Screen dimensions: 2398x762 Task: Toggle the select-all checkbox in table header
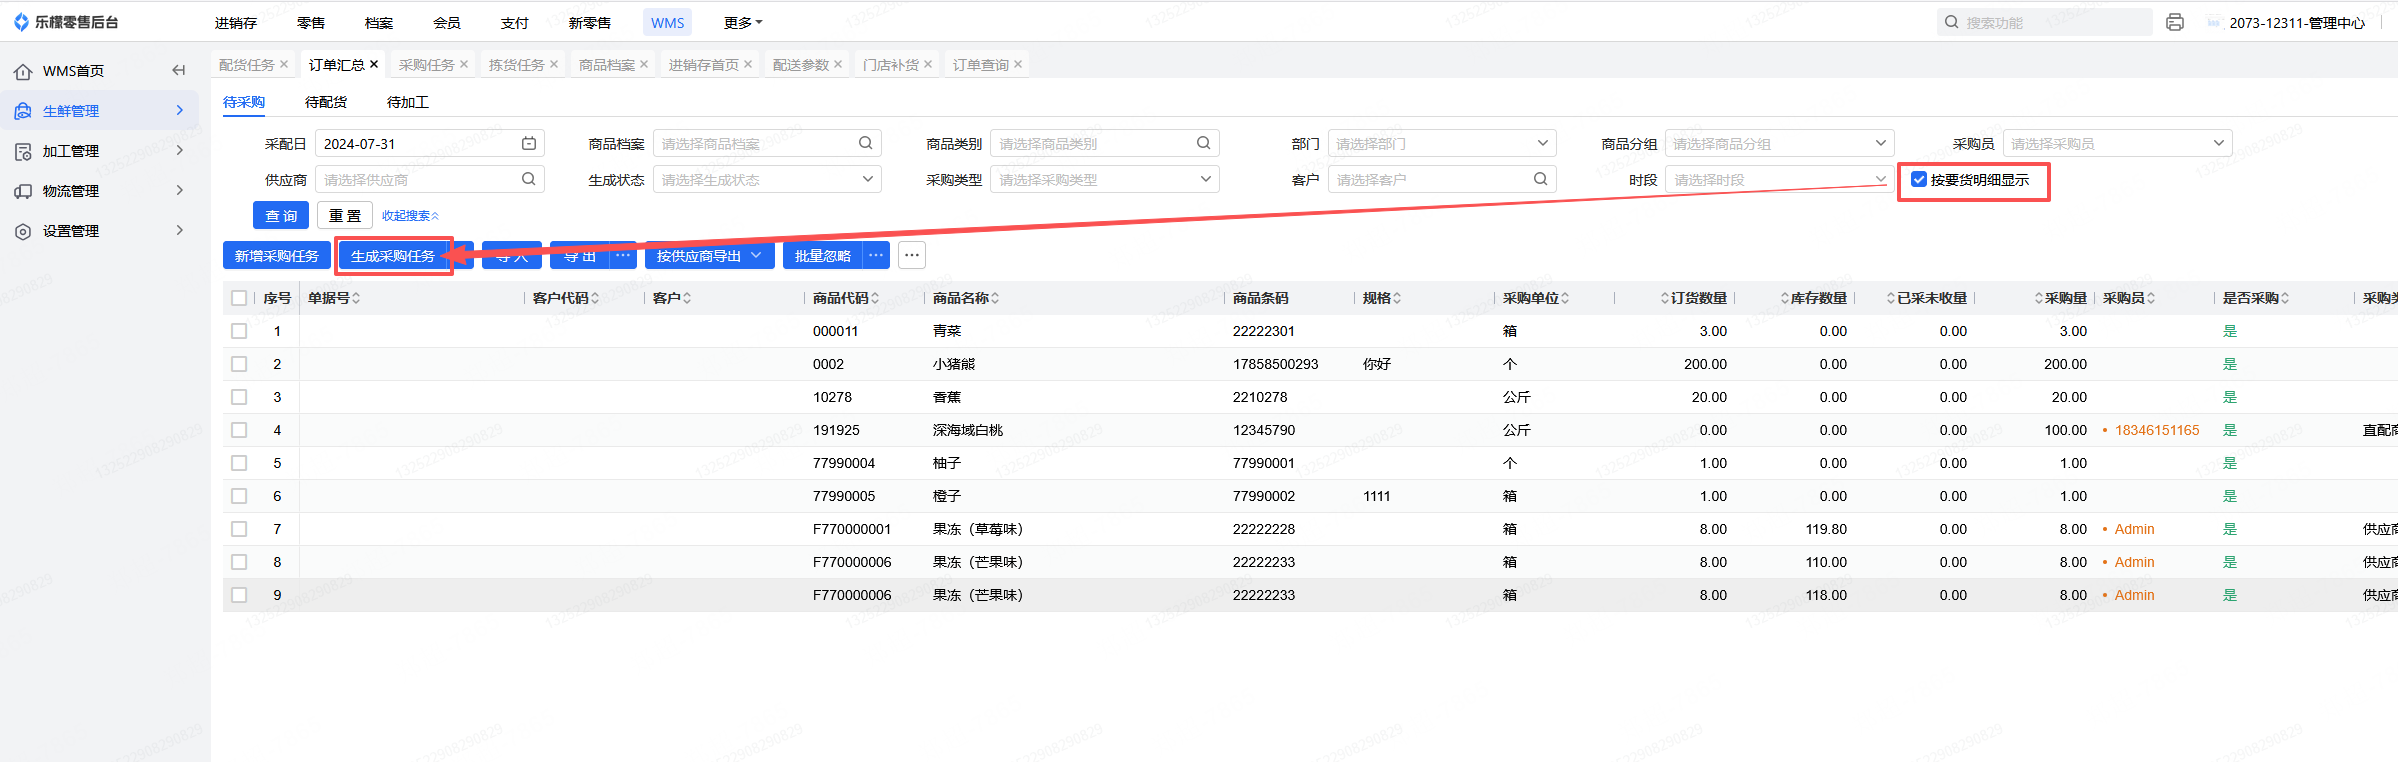[239, 298]
